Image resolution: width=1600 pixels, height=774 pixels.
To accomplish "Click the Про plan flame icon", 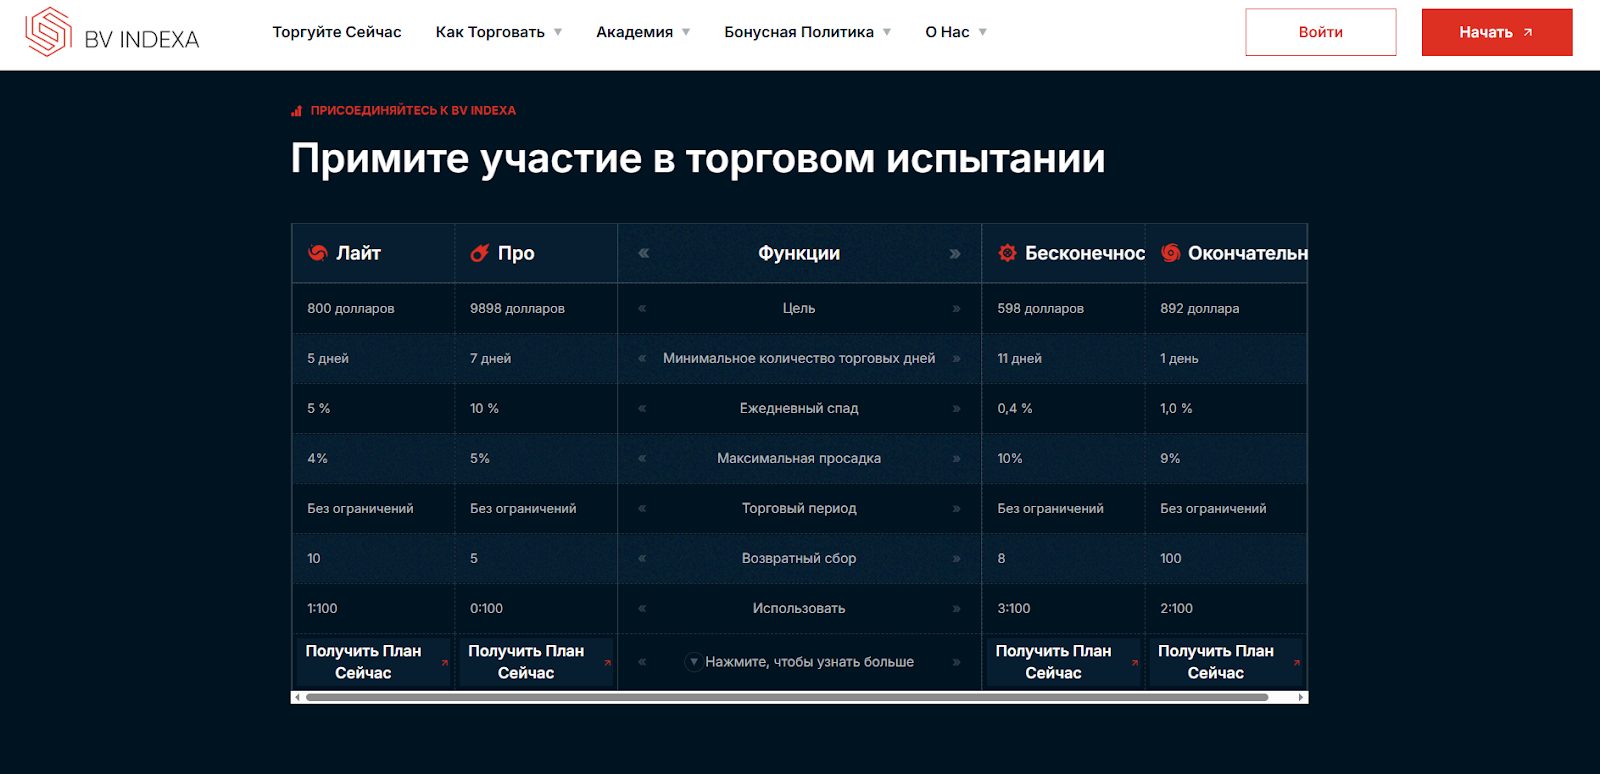I will pos(480,253).
